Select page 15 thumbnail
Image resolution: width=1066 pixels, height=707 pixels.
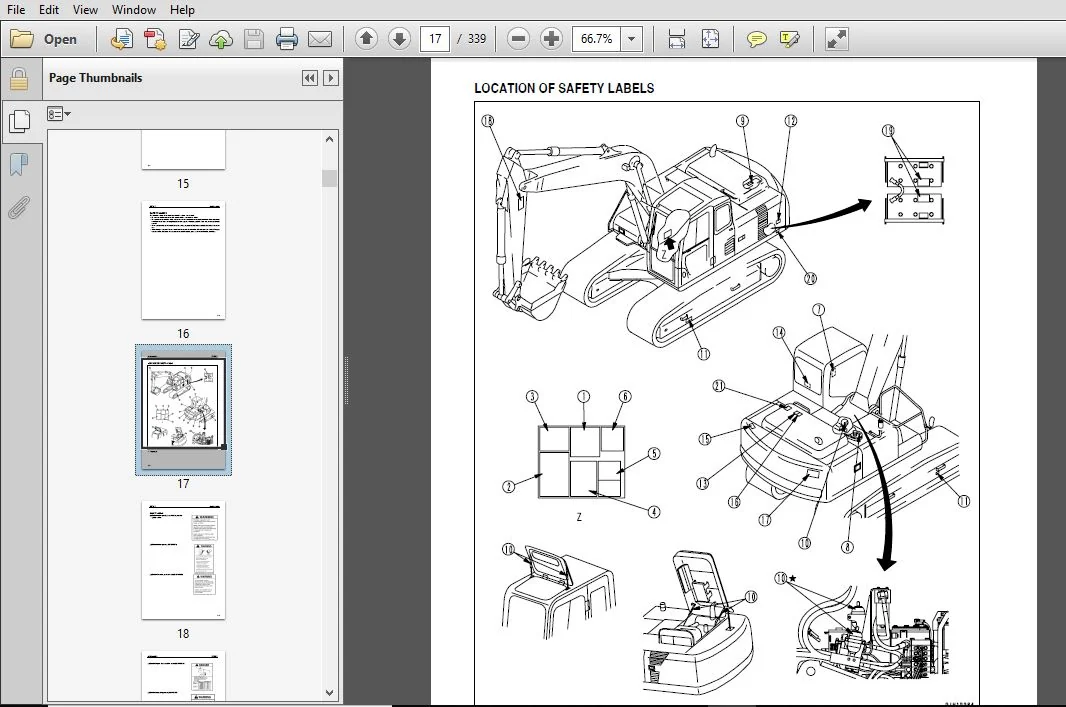point(183,150)
